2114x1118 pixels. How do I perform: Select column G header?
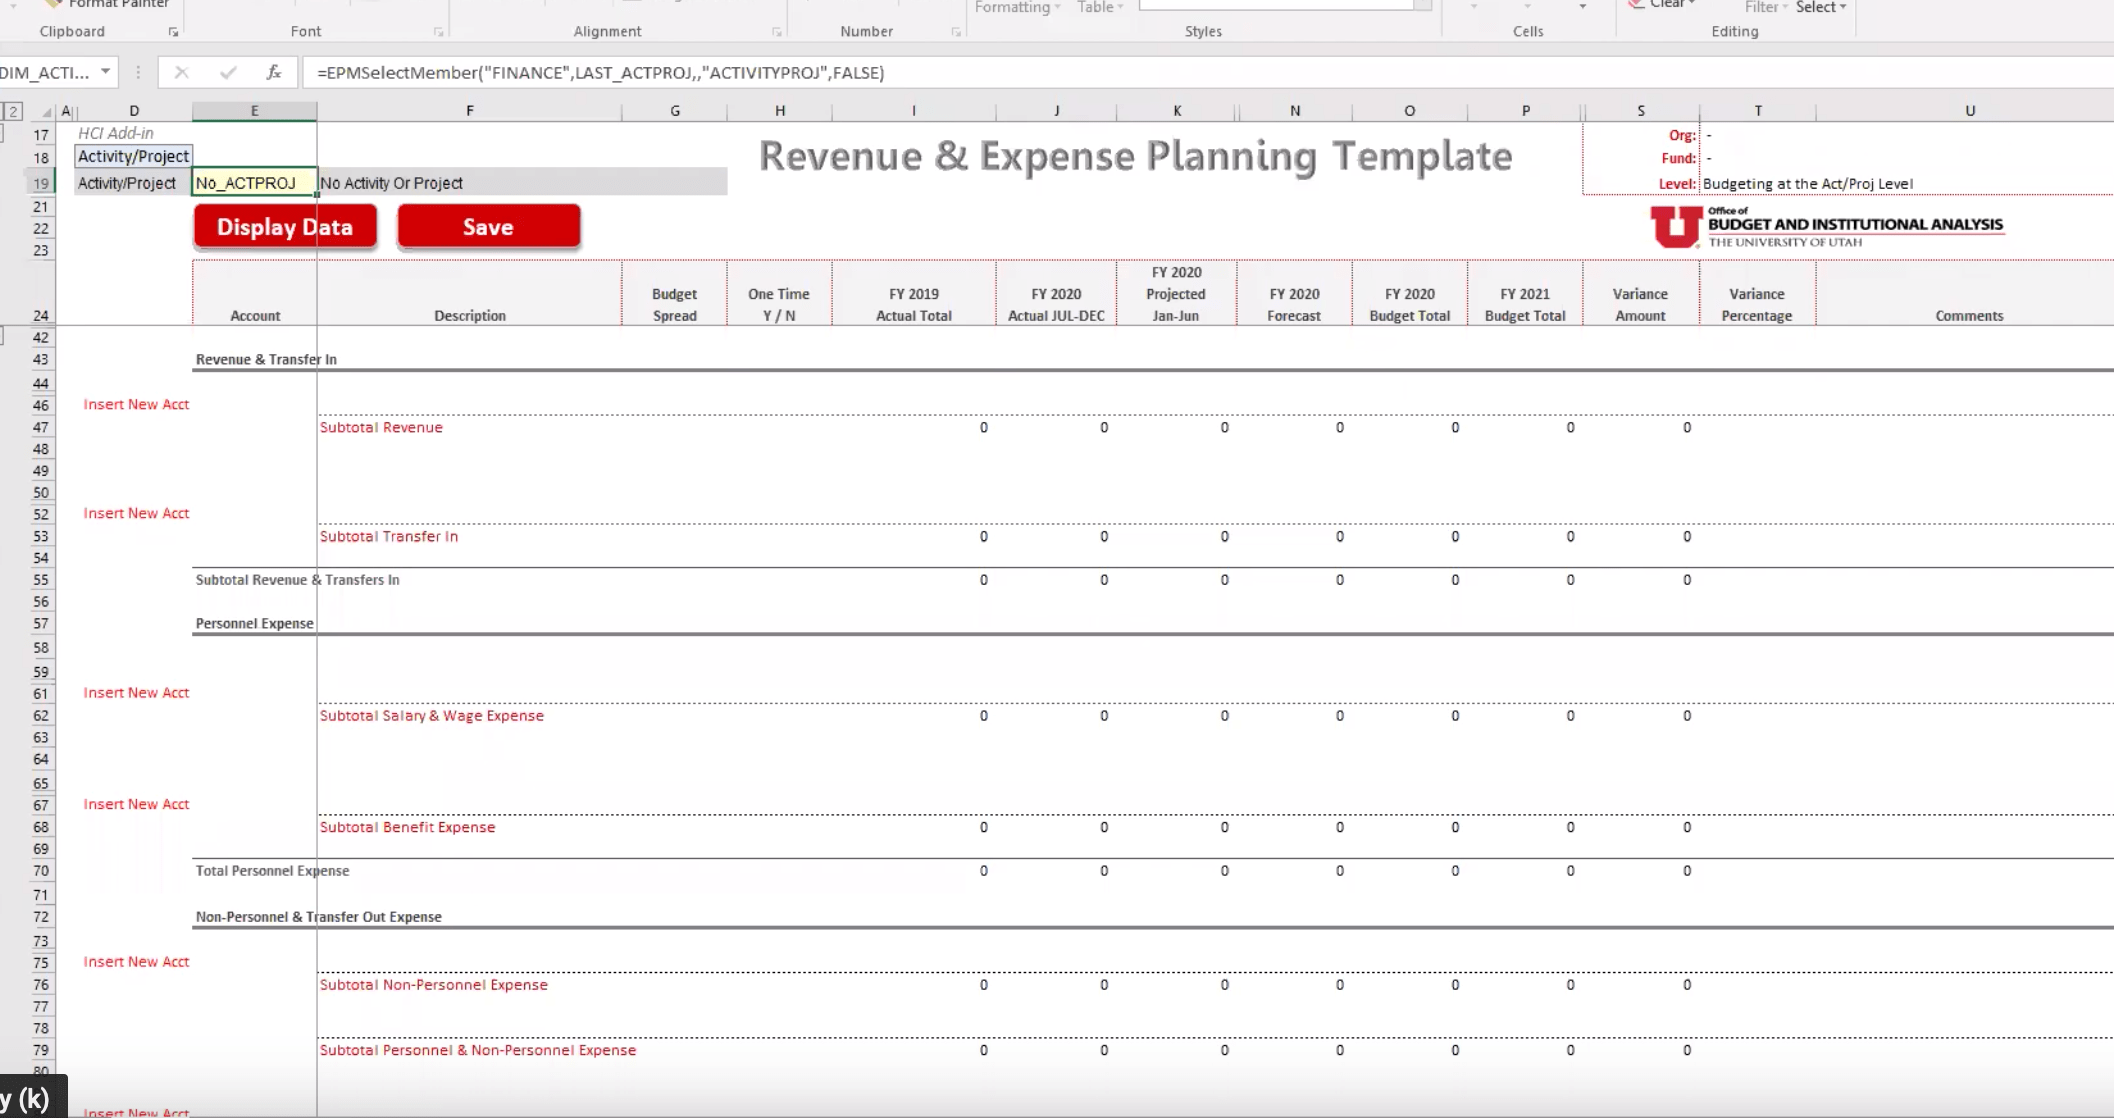(675, 111)
